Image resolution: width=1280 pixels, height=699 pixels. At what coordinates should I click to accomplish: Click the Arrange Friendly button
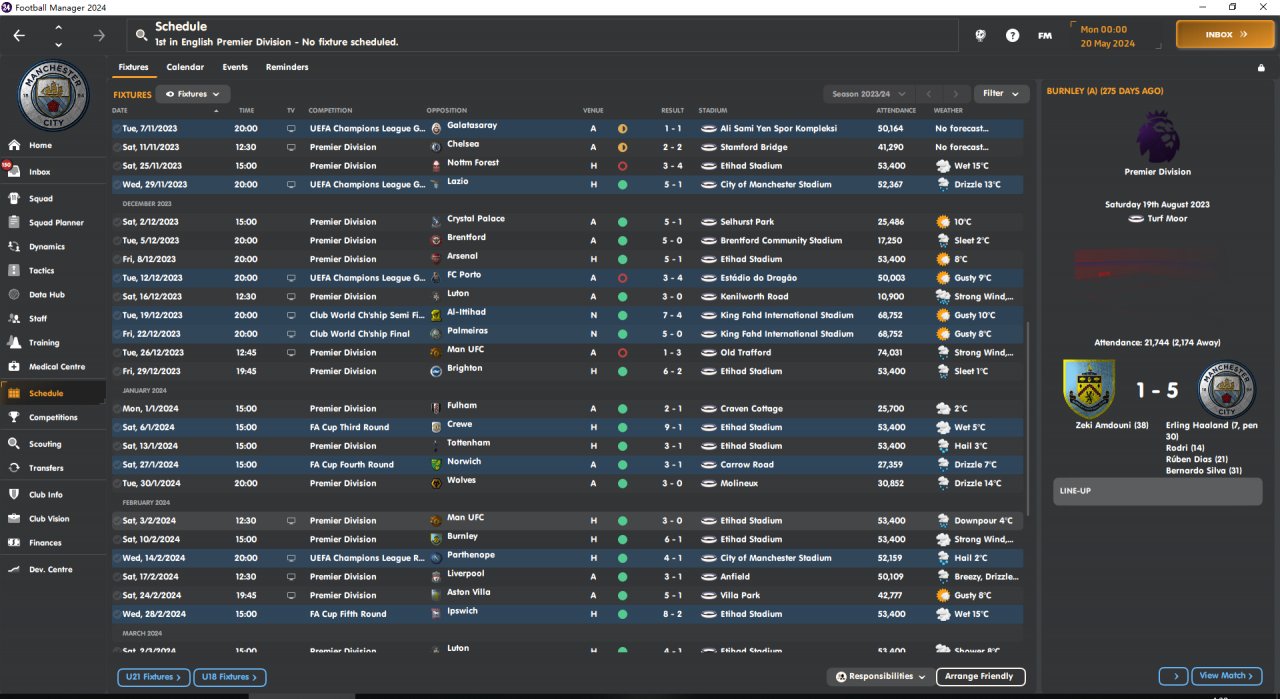tap(981, 677)
